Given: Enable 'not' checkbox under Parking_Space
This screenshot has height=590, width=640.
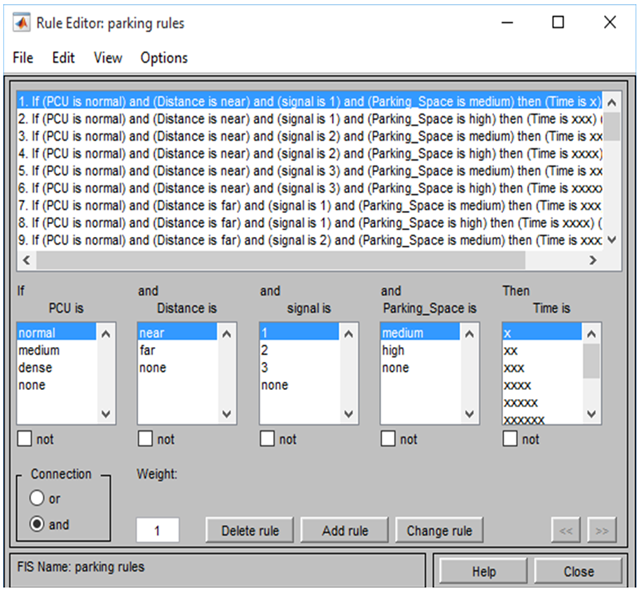Looking at the screenshot, I should tap(389, 439).
